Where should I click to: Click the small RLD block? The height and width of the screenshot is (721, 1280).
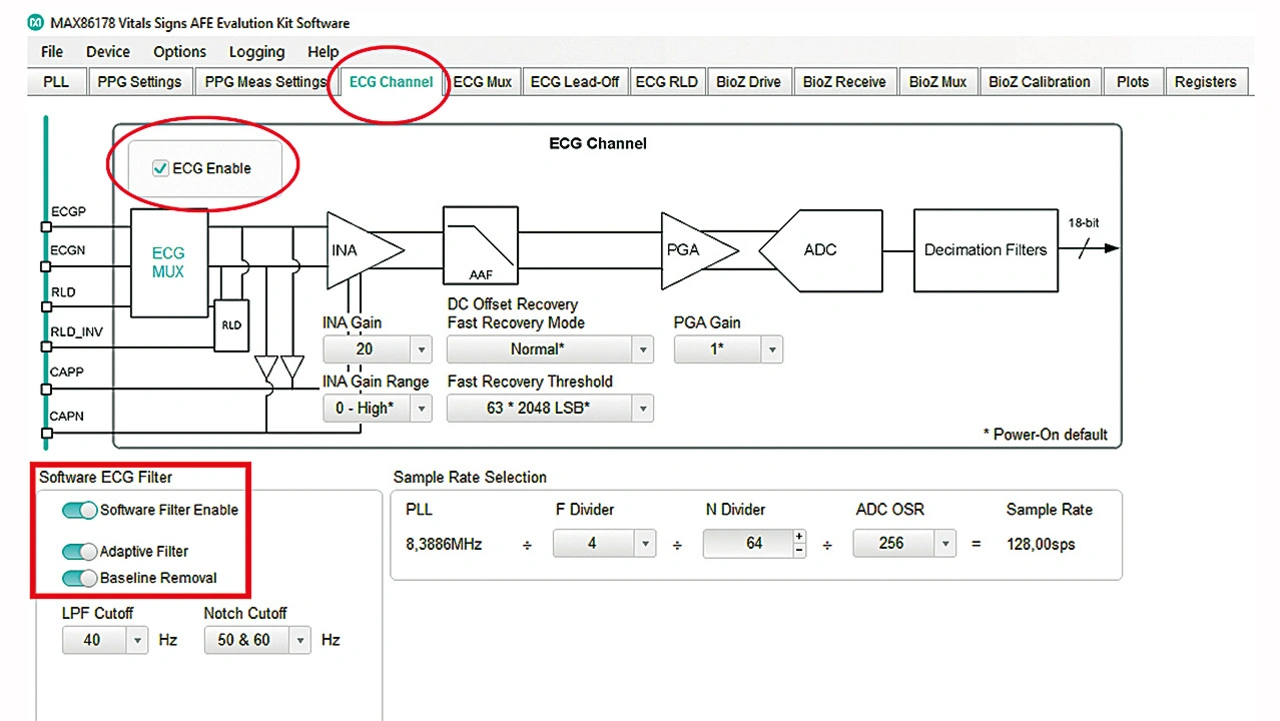231,325
